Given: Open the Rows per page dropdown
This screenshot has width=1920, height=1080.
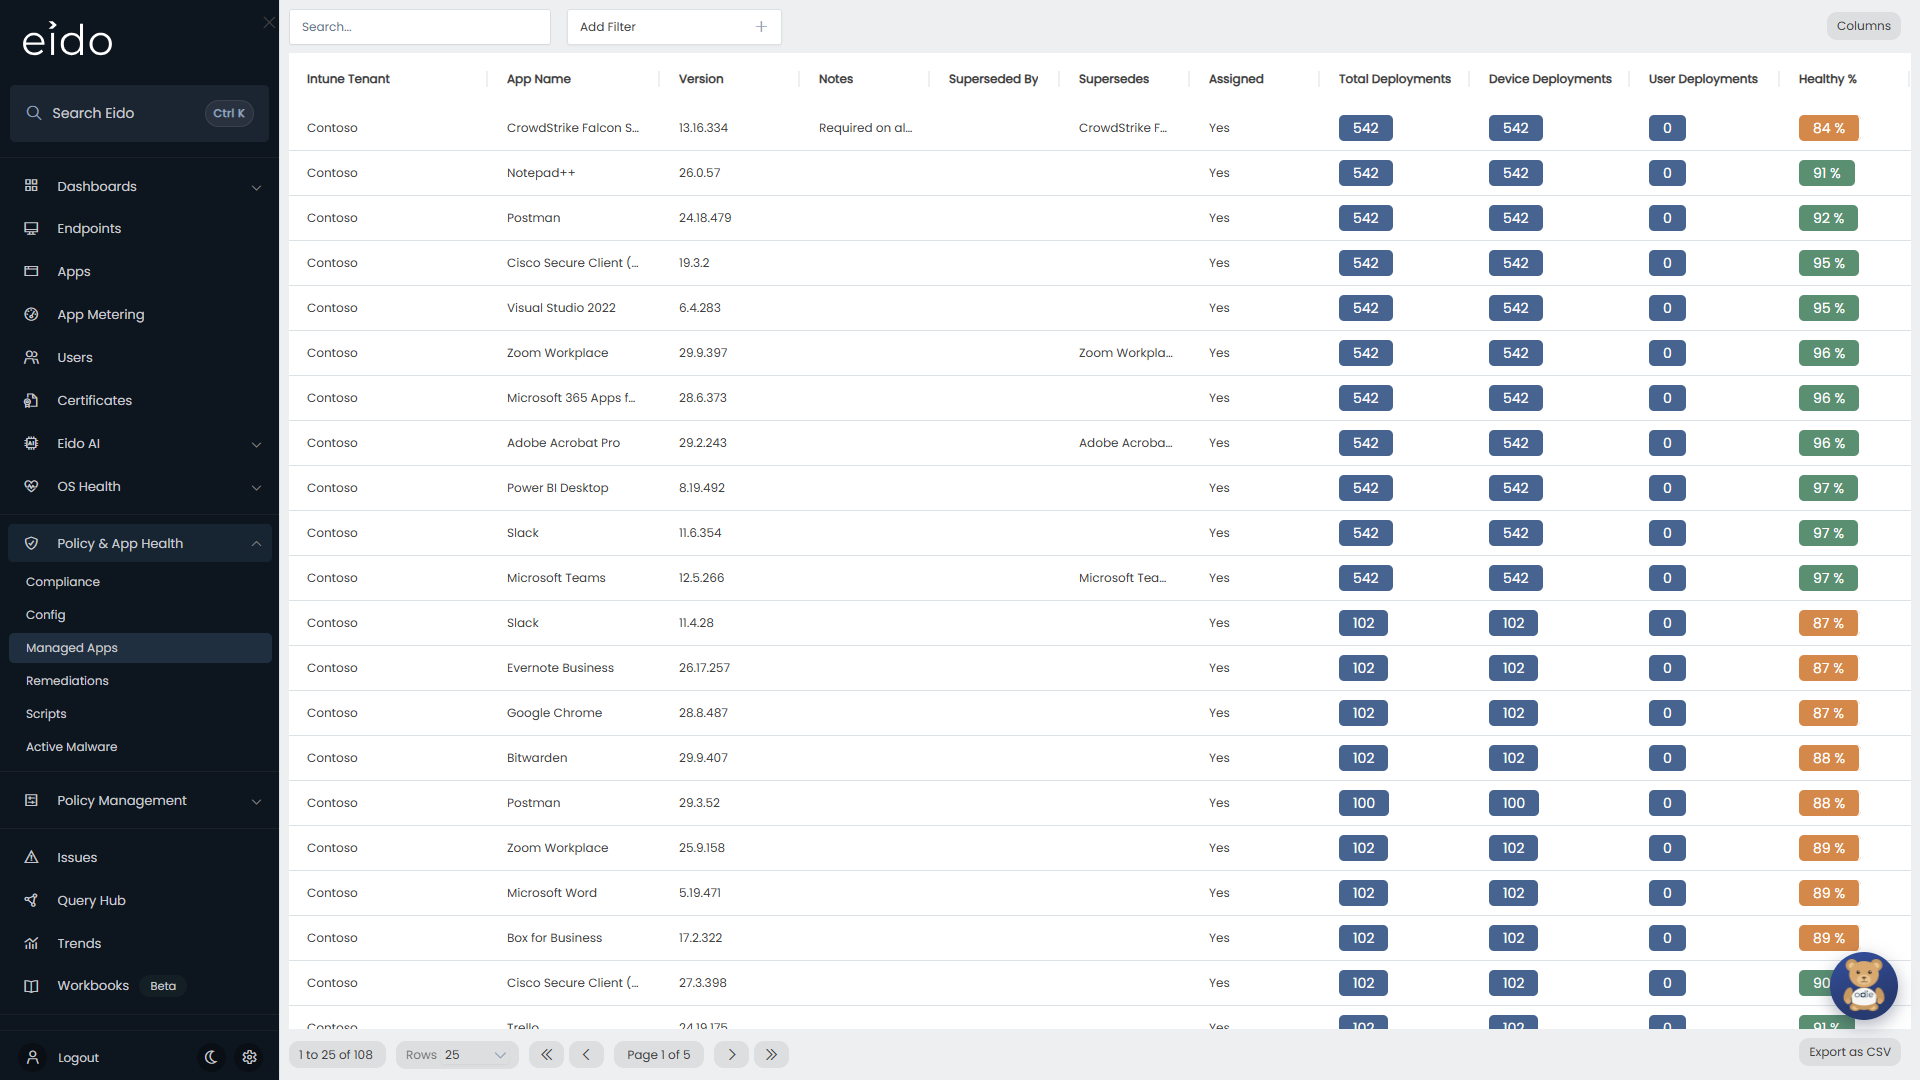Looking at the screenshot, I should (457, 1055).
